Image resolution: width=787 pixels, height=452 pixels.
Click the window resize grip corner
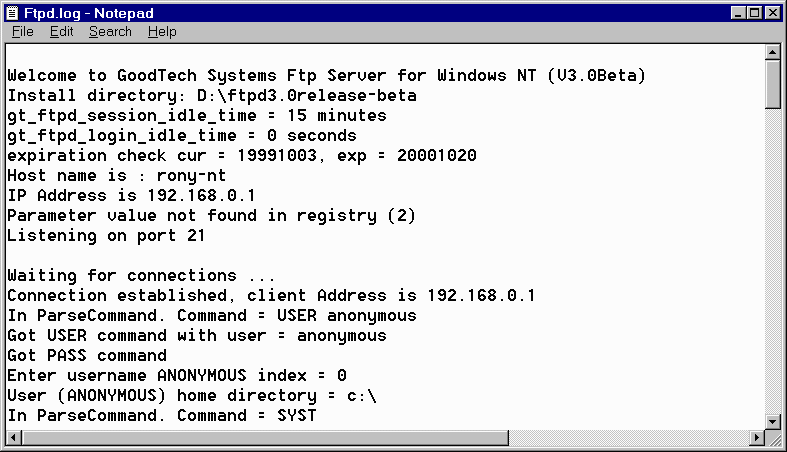(x=775, y=438)
